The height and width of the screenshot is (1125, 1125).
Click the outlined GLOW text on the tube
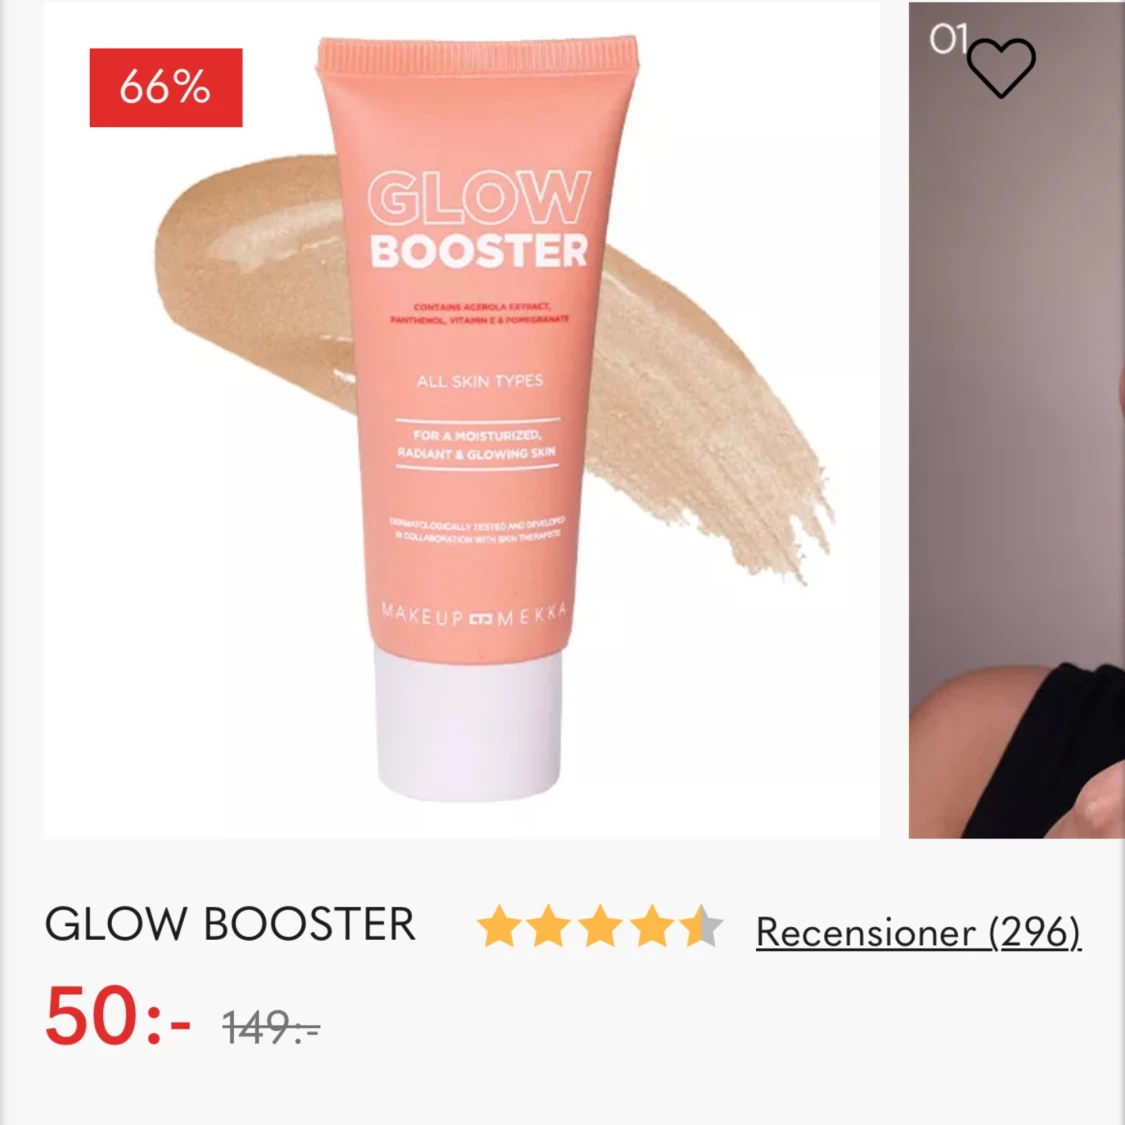tap(479, 197)
